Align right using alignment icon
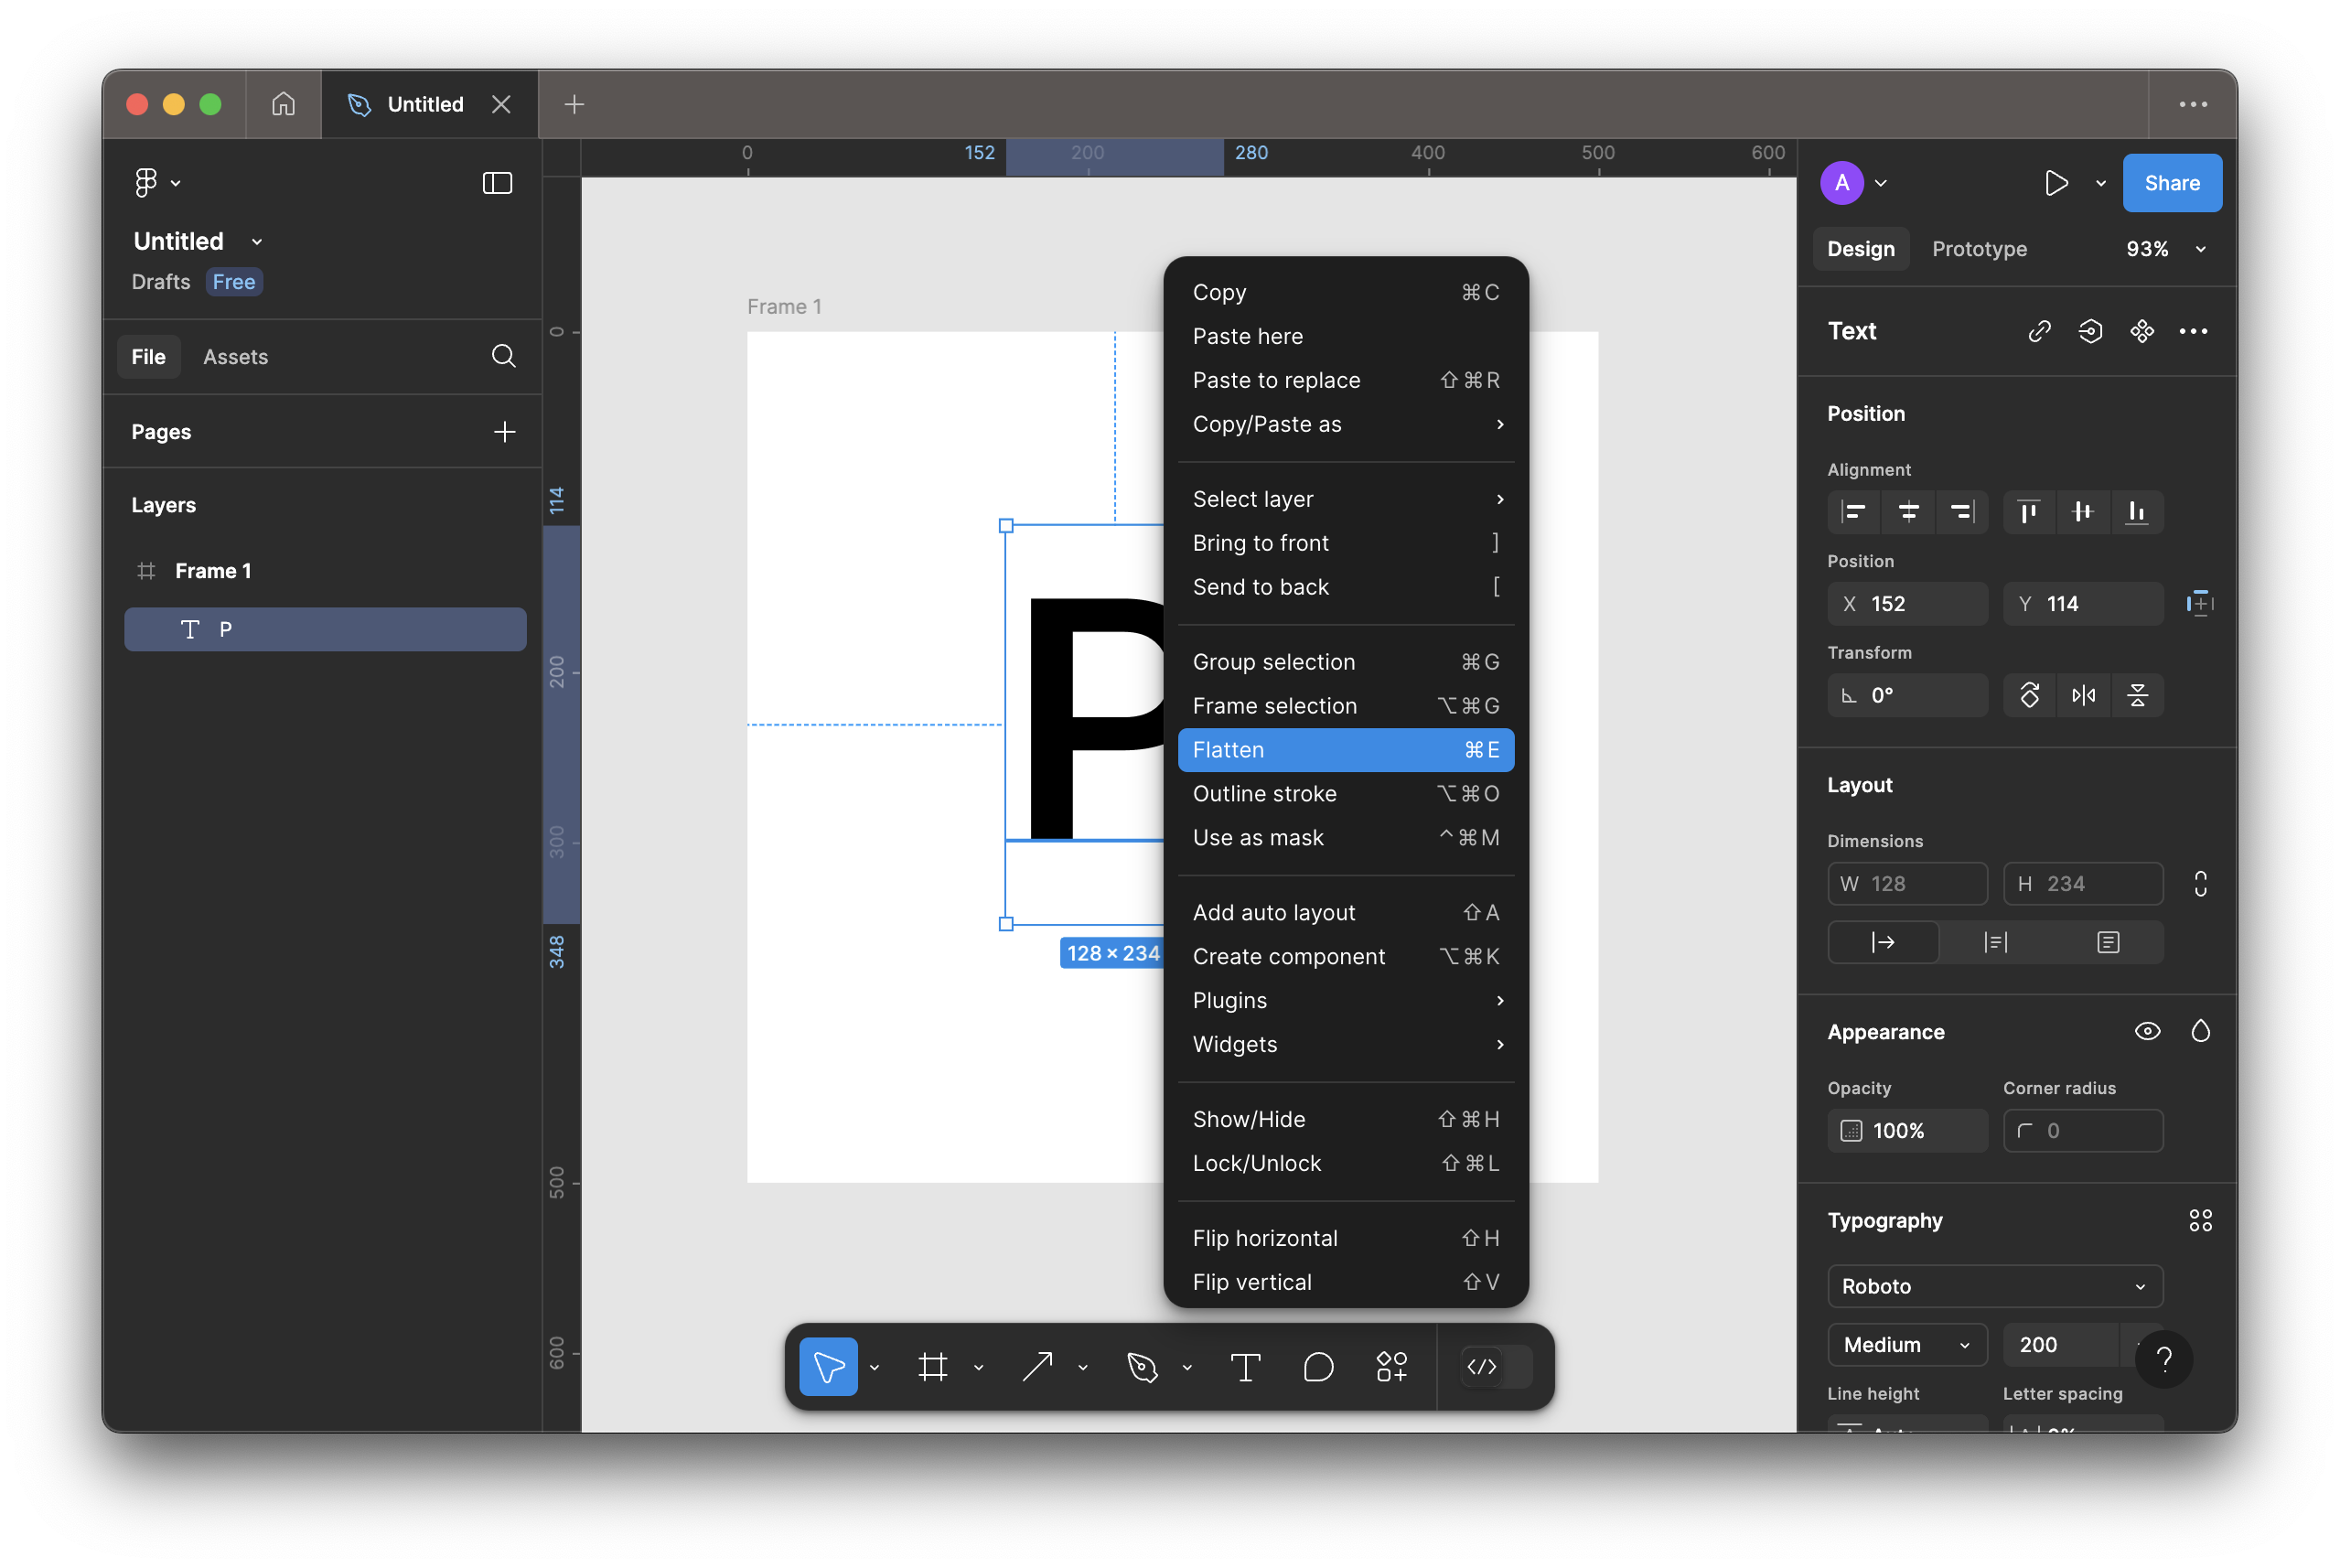The height and width of the screenshot is (1568, 2340). 1962,512
